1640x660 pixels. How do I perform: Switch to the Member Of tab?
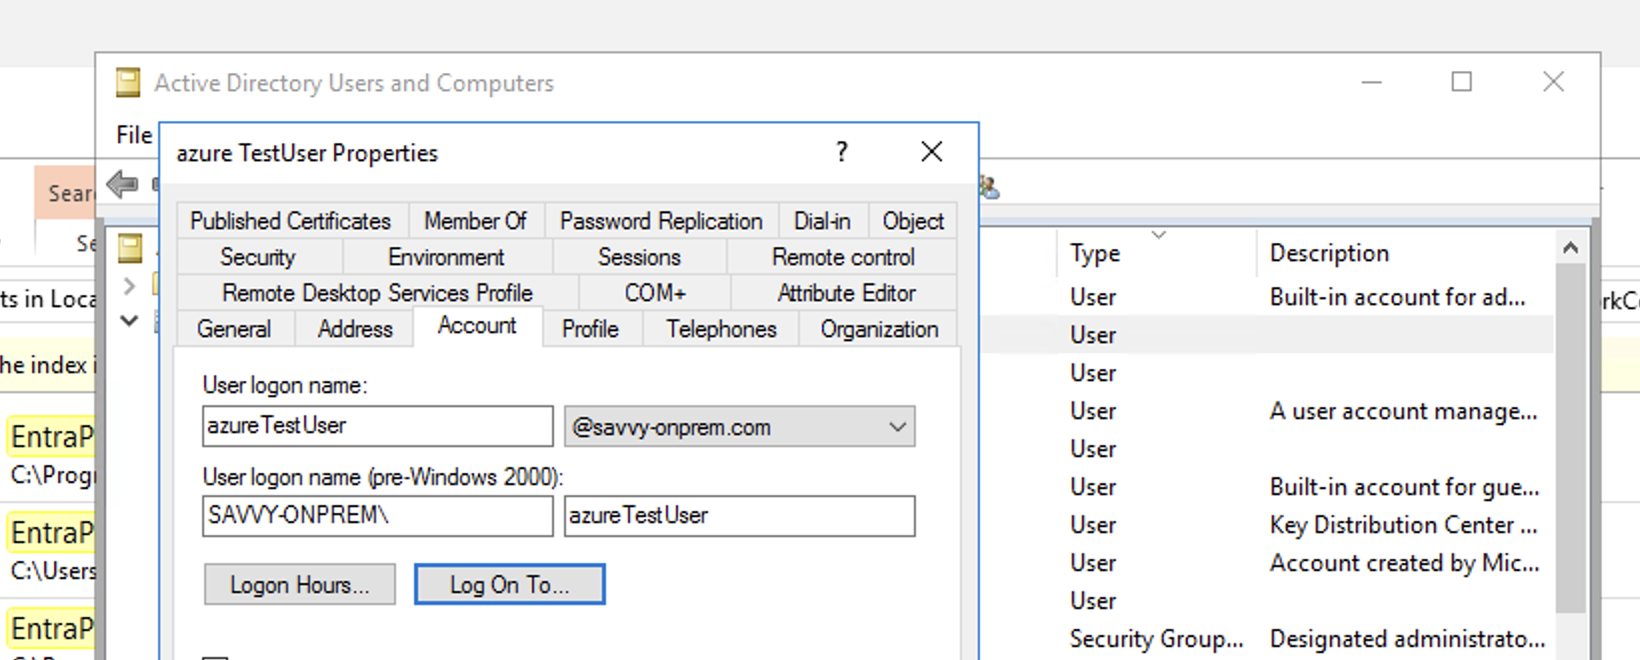(475, 221)
